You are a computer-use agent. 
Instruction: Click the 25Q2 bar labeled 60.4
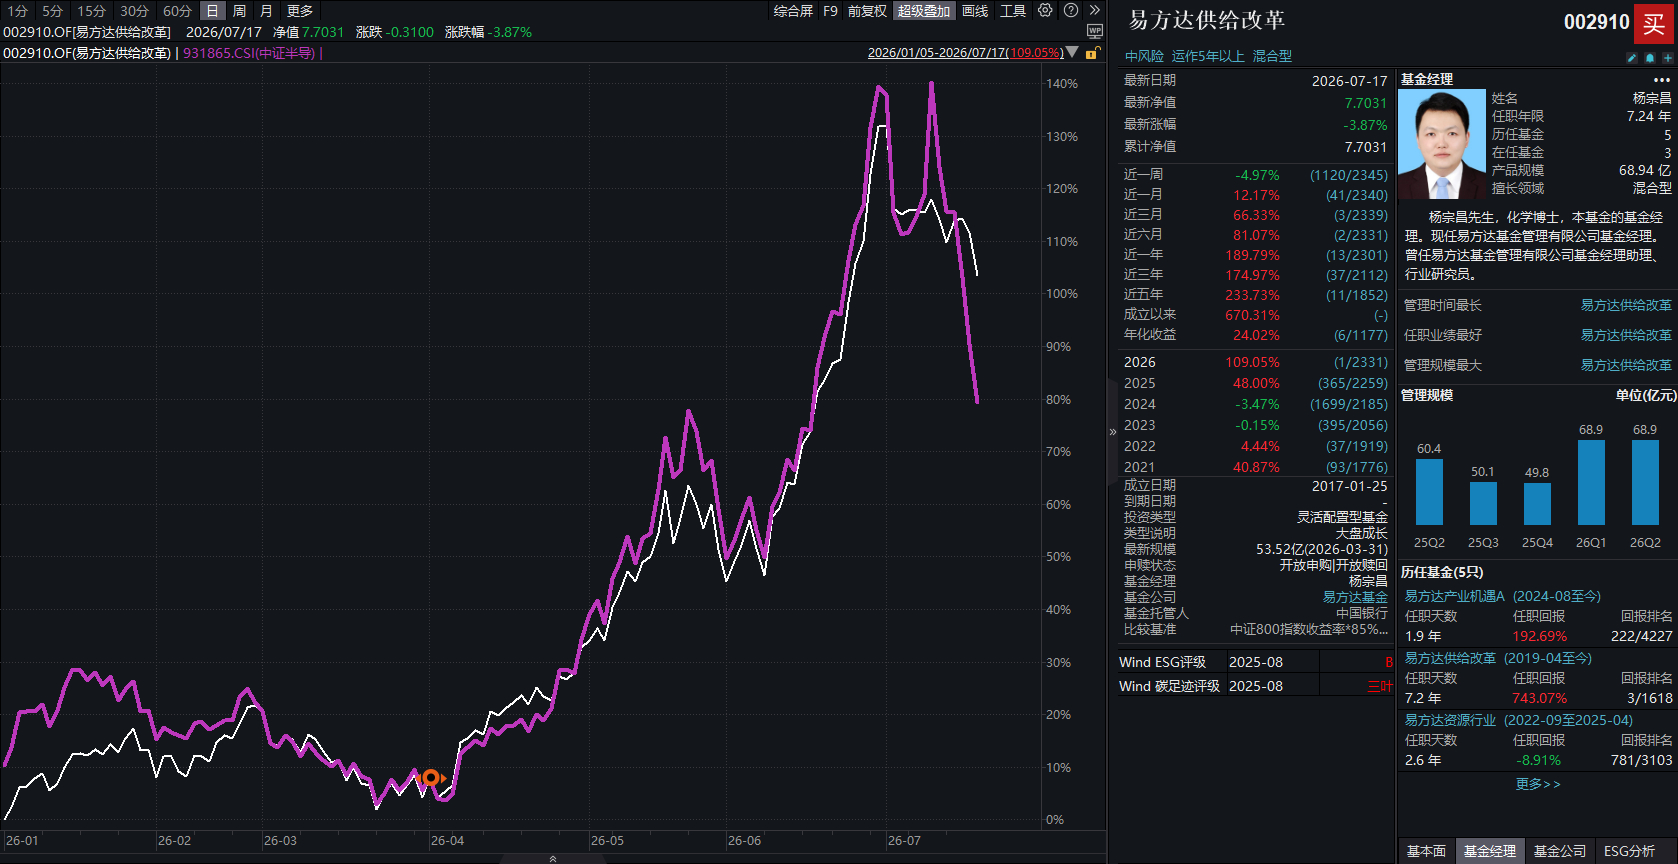tap(1429, 492)
